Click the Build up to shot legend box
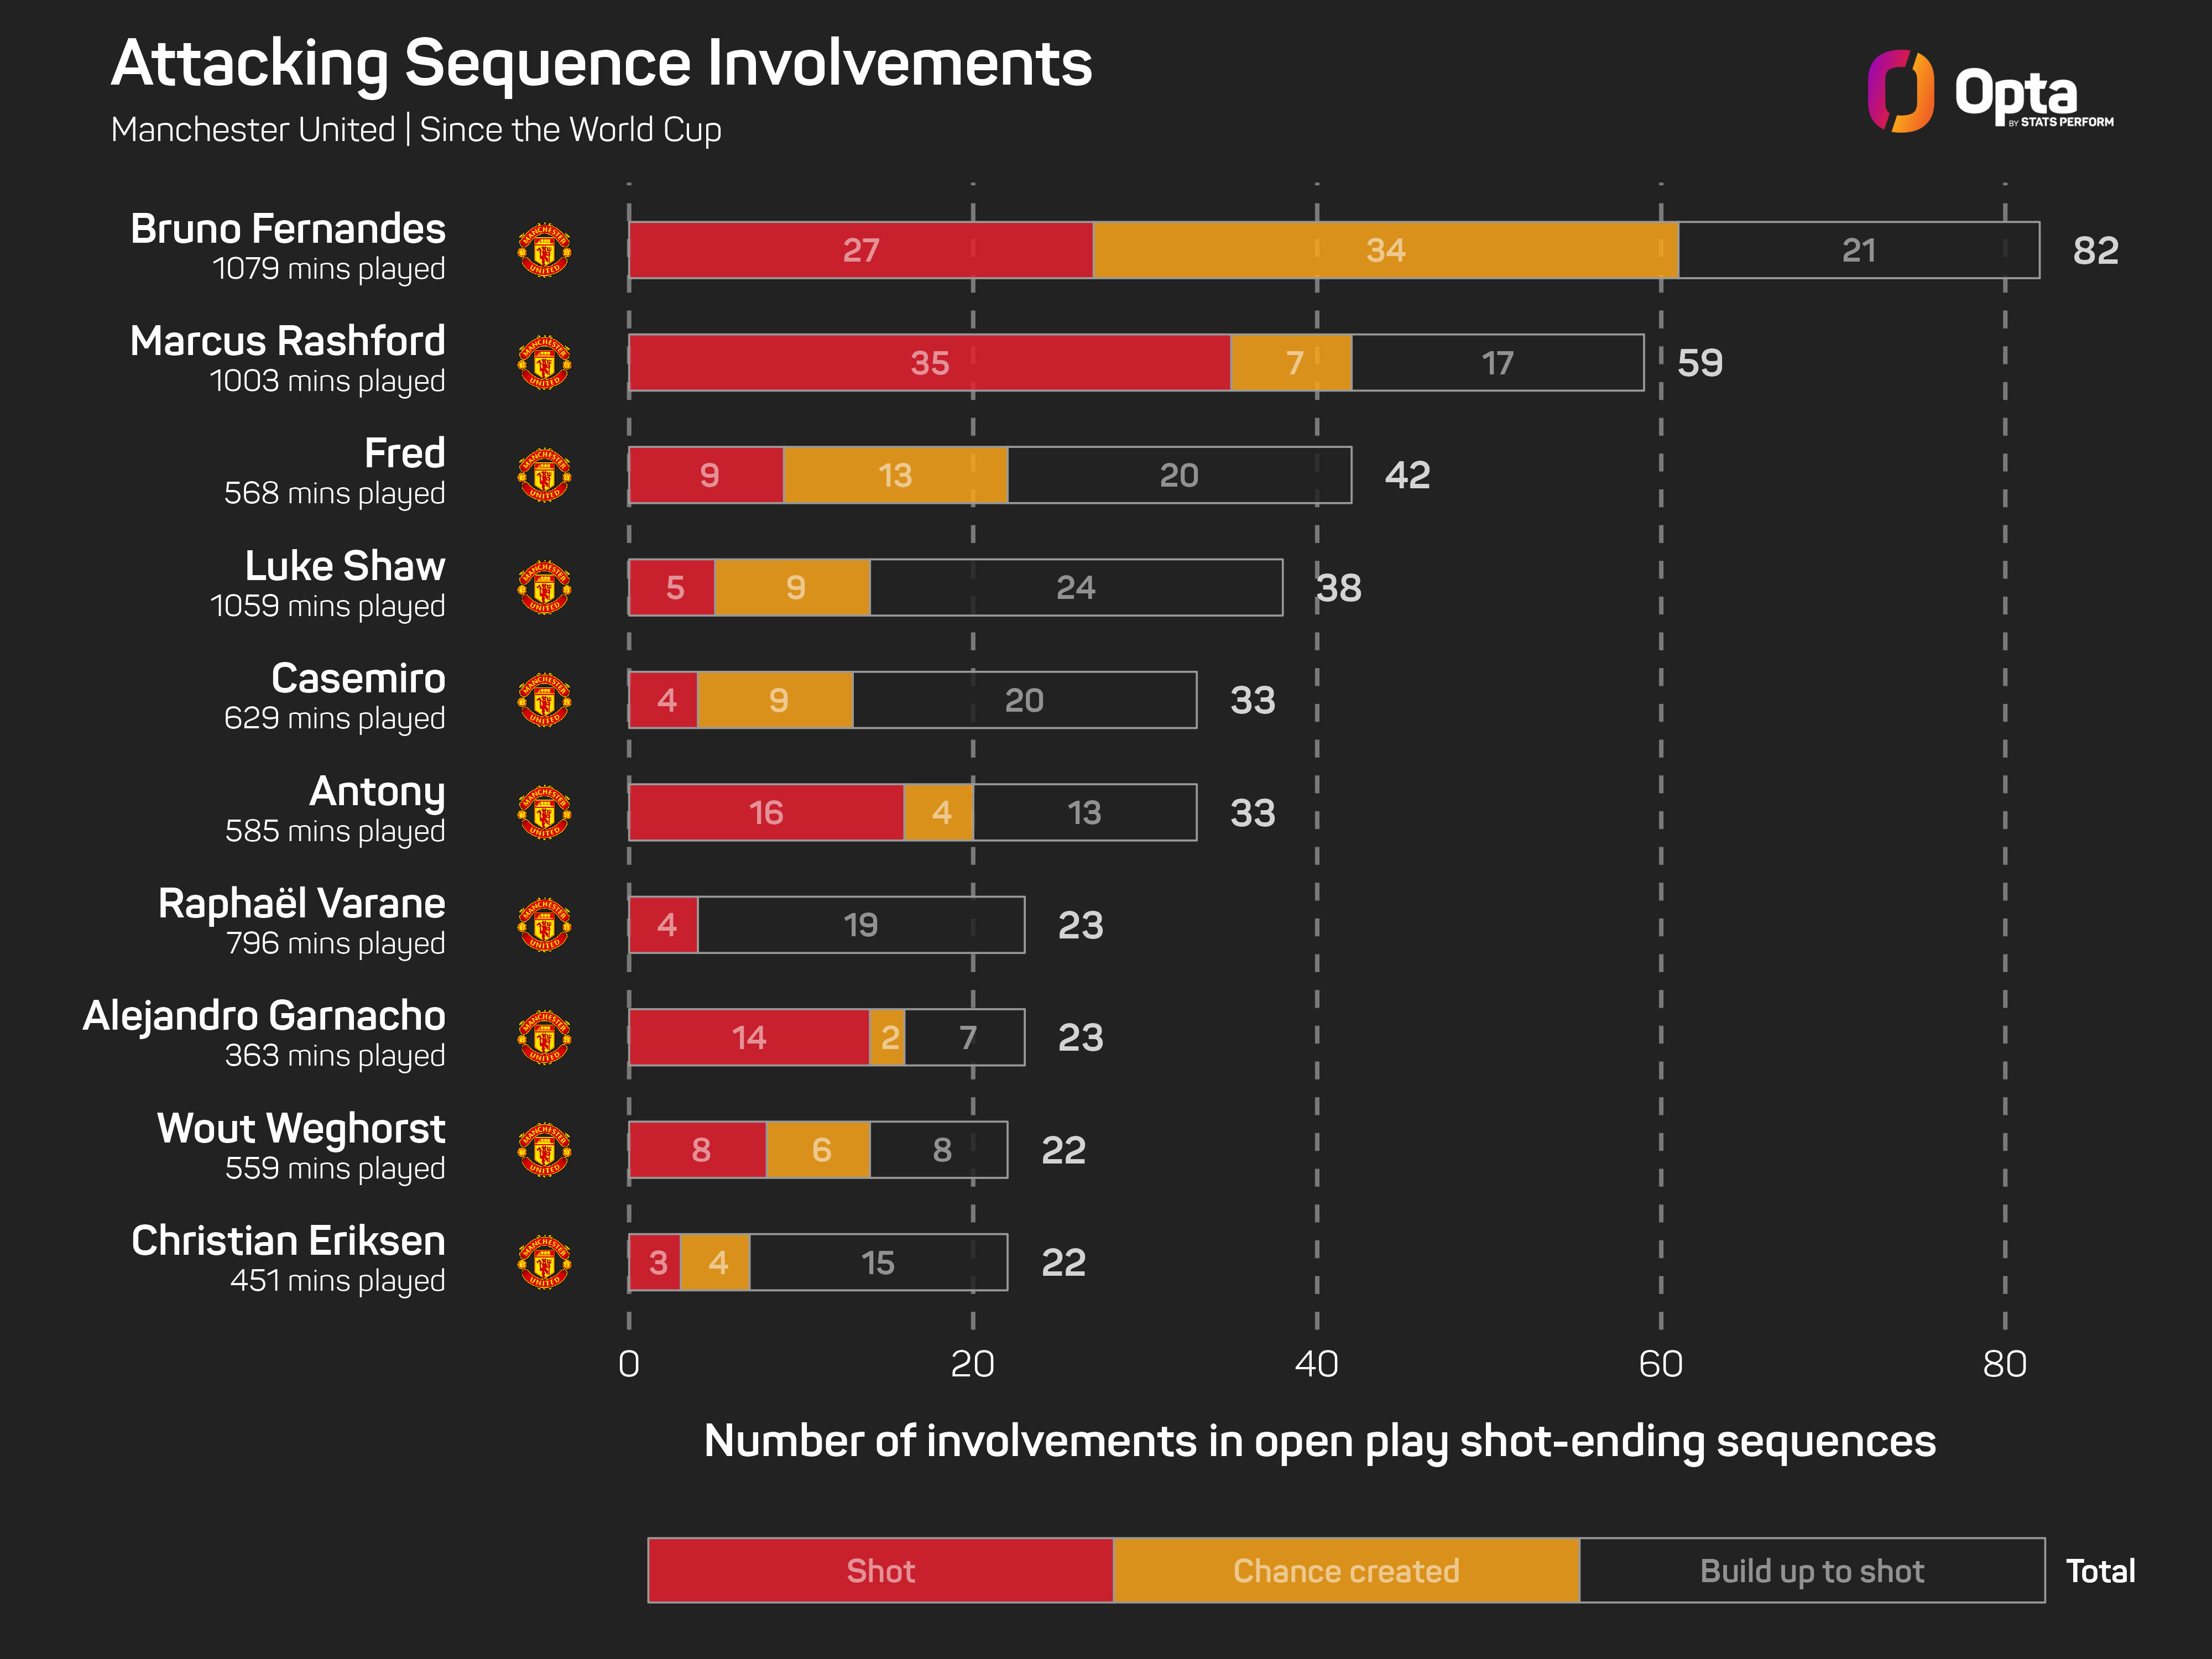Screen dimensions: 2212x1659 pyautogui.click(x=1812, y=1570)
